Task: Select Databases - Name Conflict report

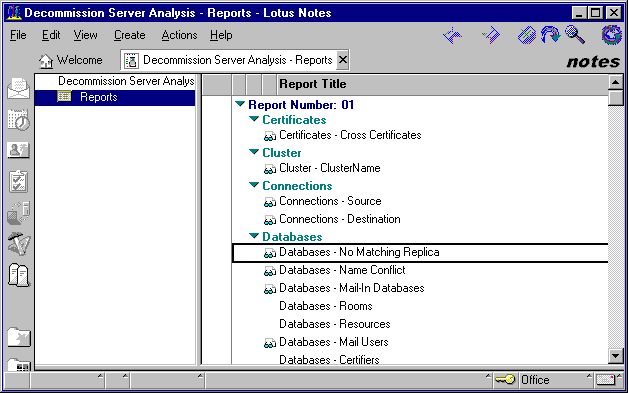Action: click(342, 270)
